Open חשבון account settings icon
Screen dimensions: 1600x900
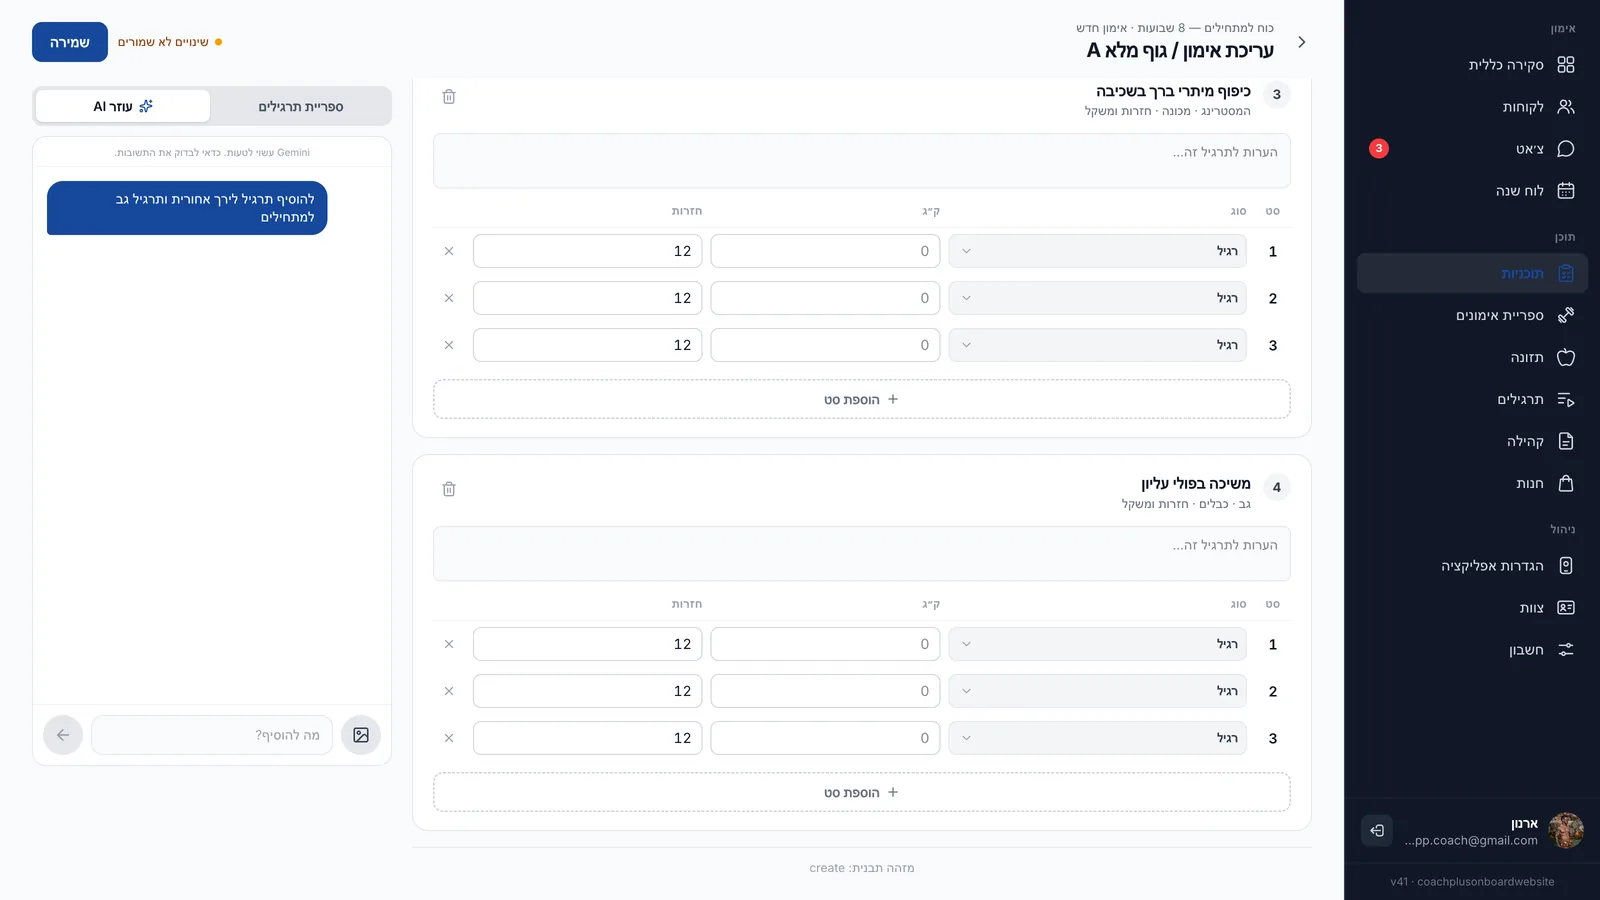(1566, 650)
